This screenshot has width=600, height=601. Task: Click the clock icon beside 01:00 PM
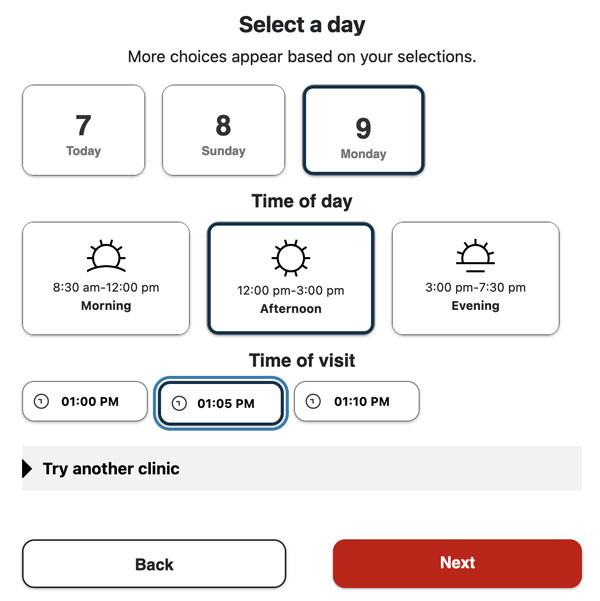point(41,401)
